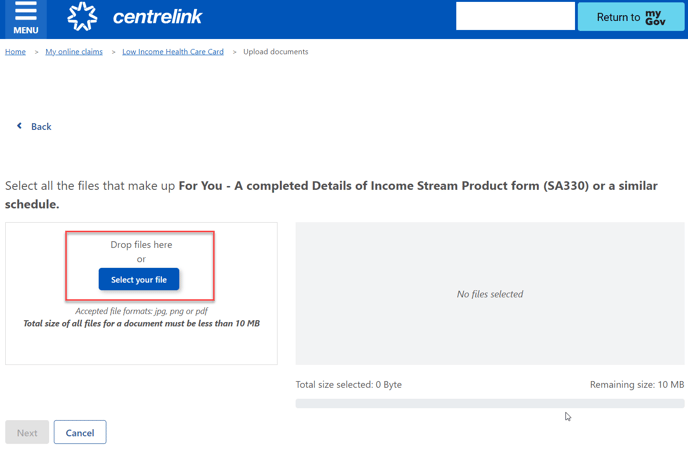Click the Back link text
This screenshot has height=452, width=688.
coord(41,126)
